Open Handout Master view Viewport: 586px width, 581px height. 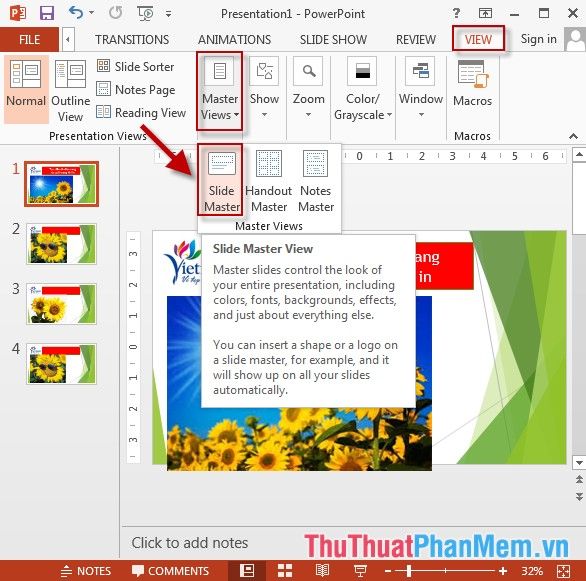coord(269,181)
